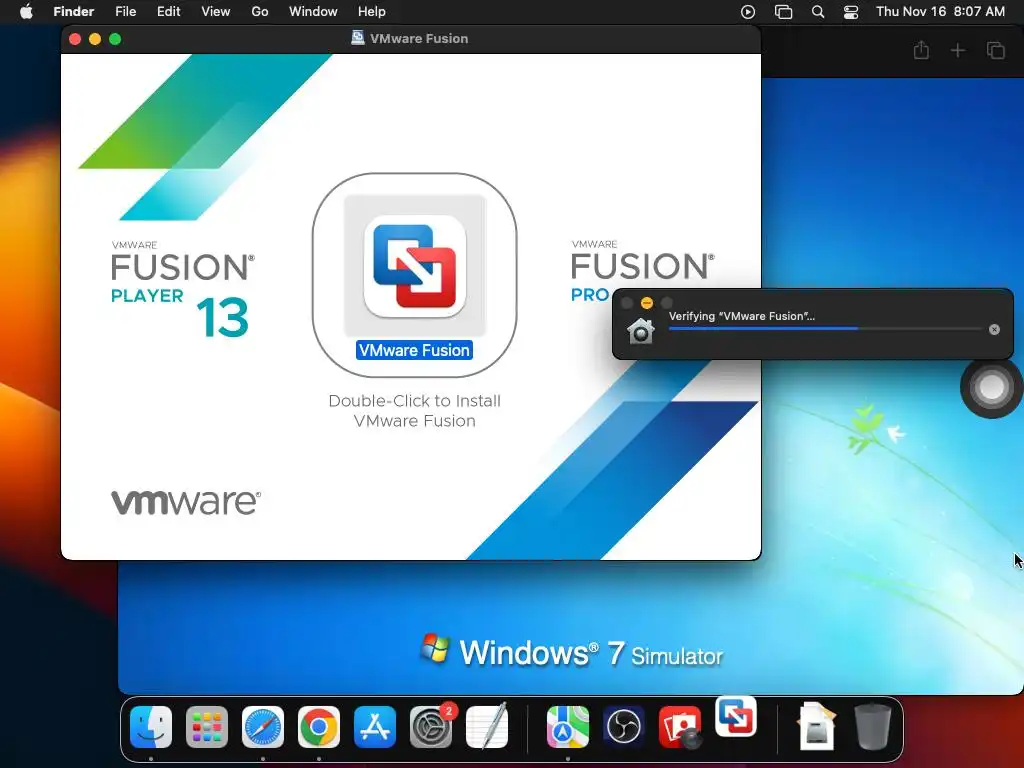Click VMware Fusion disk icon in window title
The height and width of the screenshot is (768, 1024).
click(358, 38)
